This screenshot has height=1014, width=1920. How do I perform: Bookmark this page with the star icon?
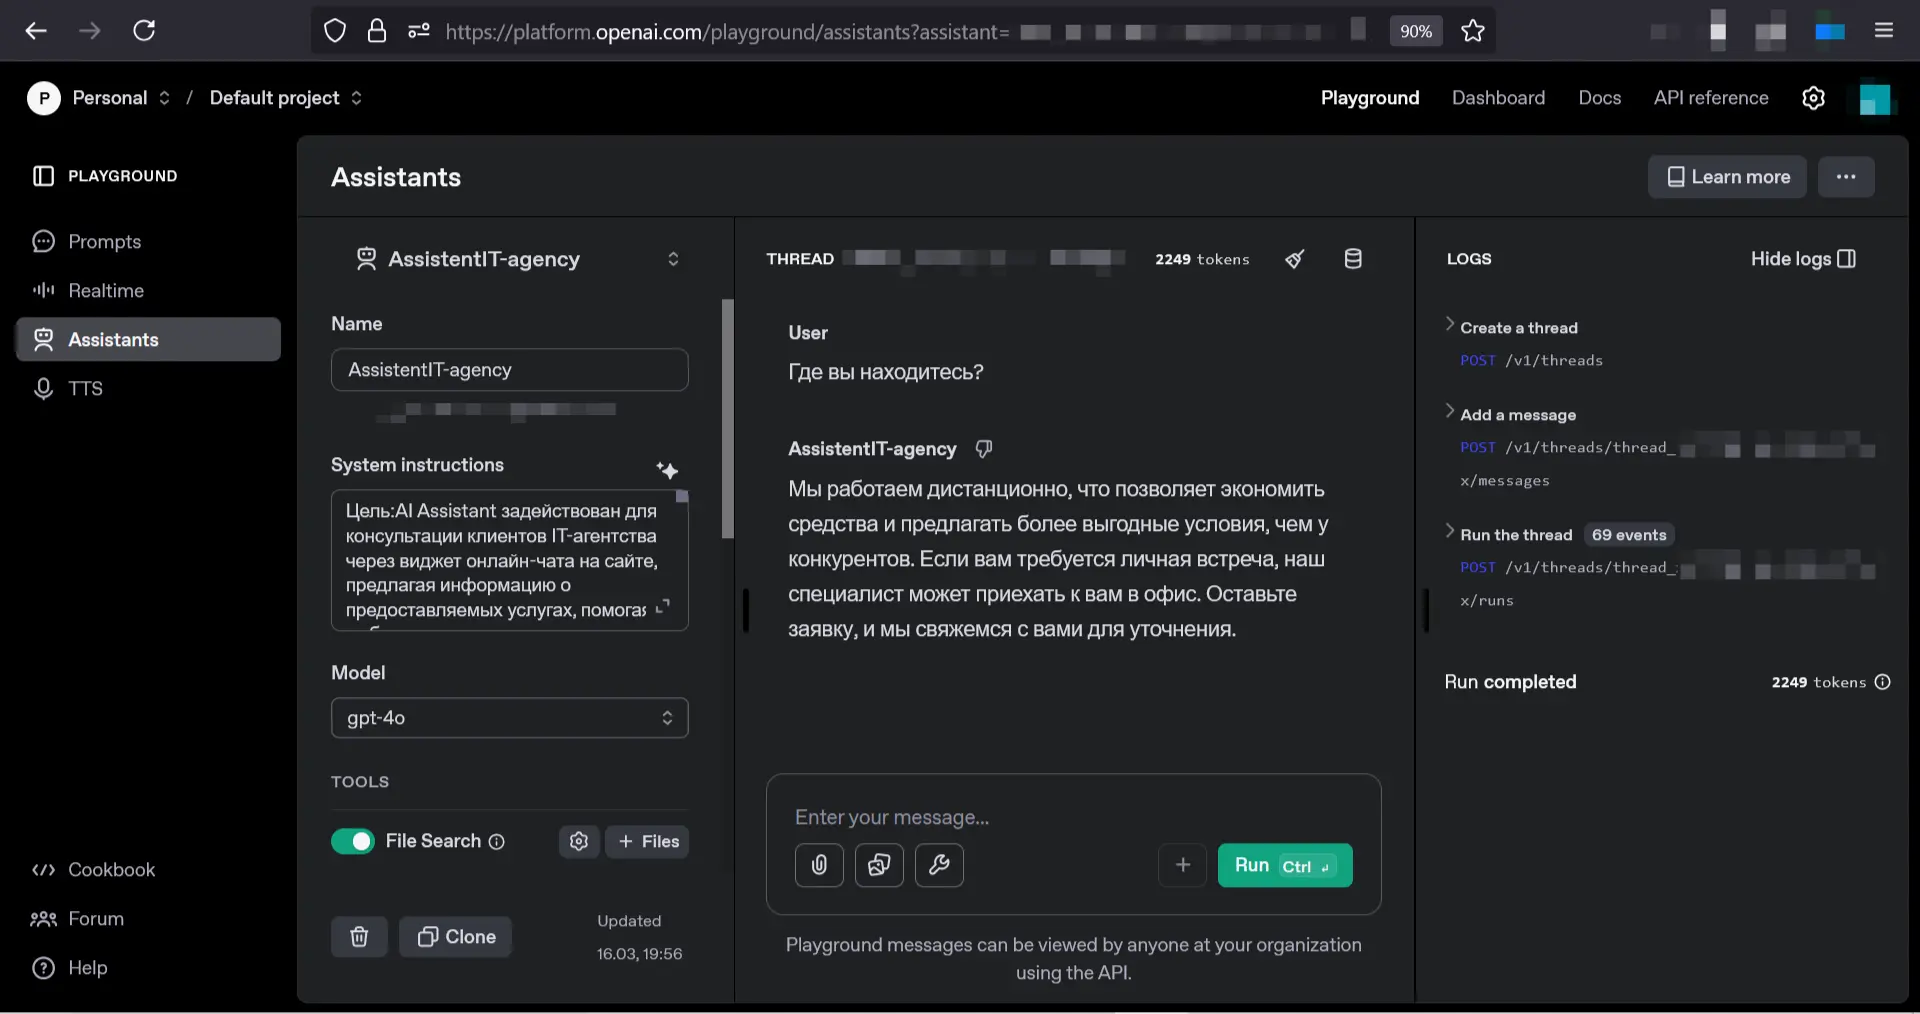pos(1473,31)
